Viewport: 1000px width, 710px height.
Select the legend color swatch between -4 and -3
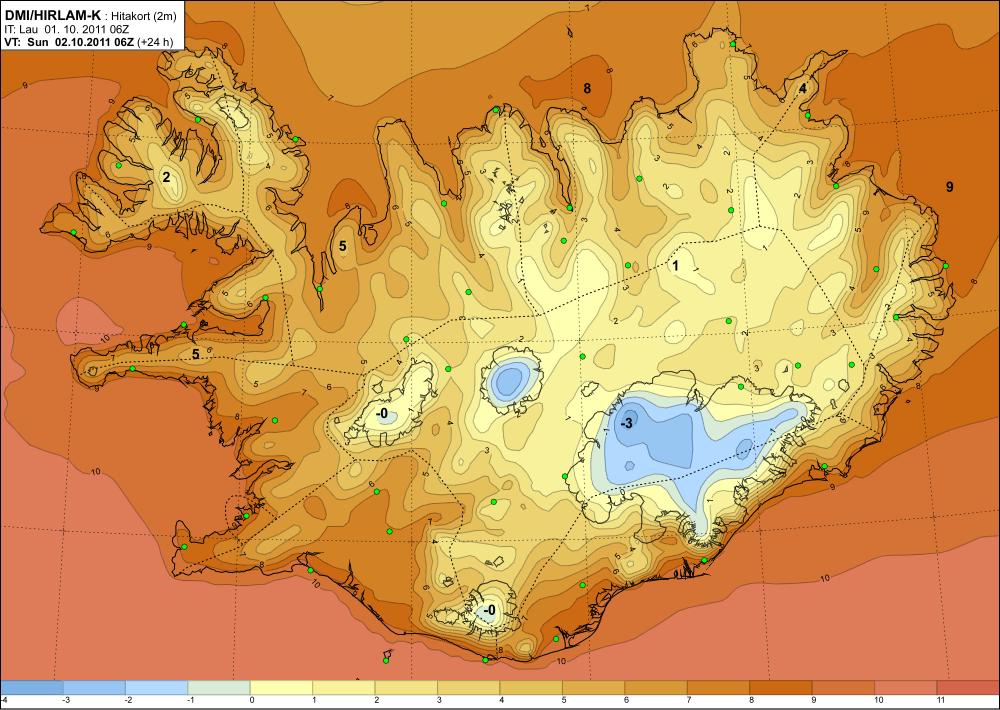click(33, 687)
